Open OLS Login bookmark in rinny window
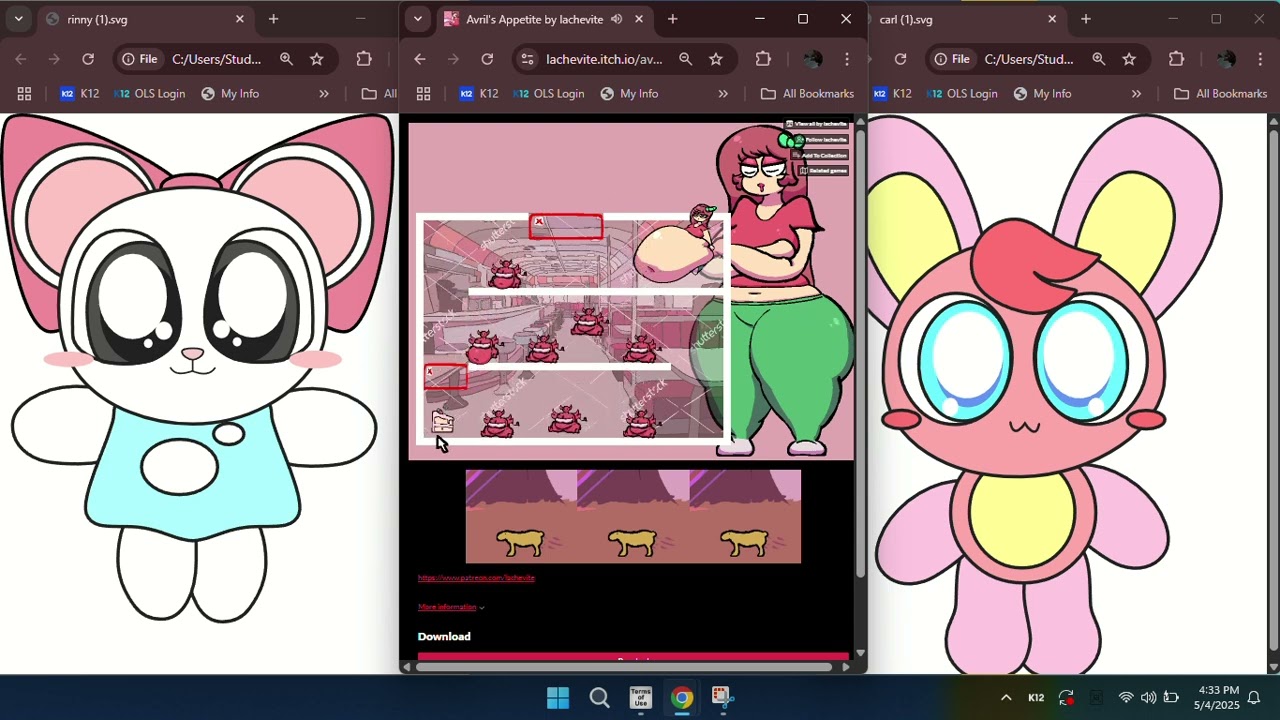Viewport: 1280px width, 720px height. [x=149, y=94]
